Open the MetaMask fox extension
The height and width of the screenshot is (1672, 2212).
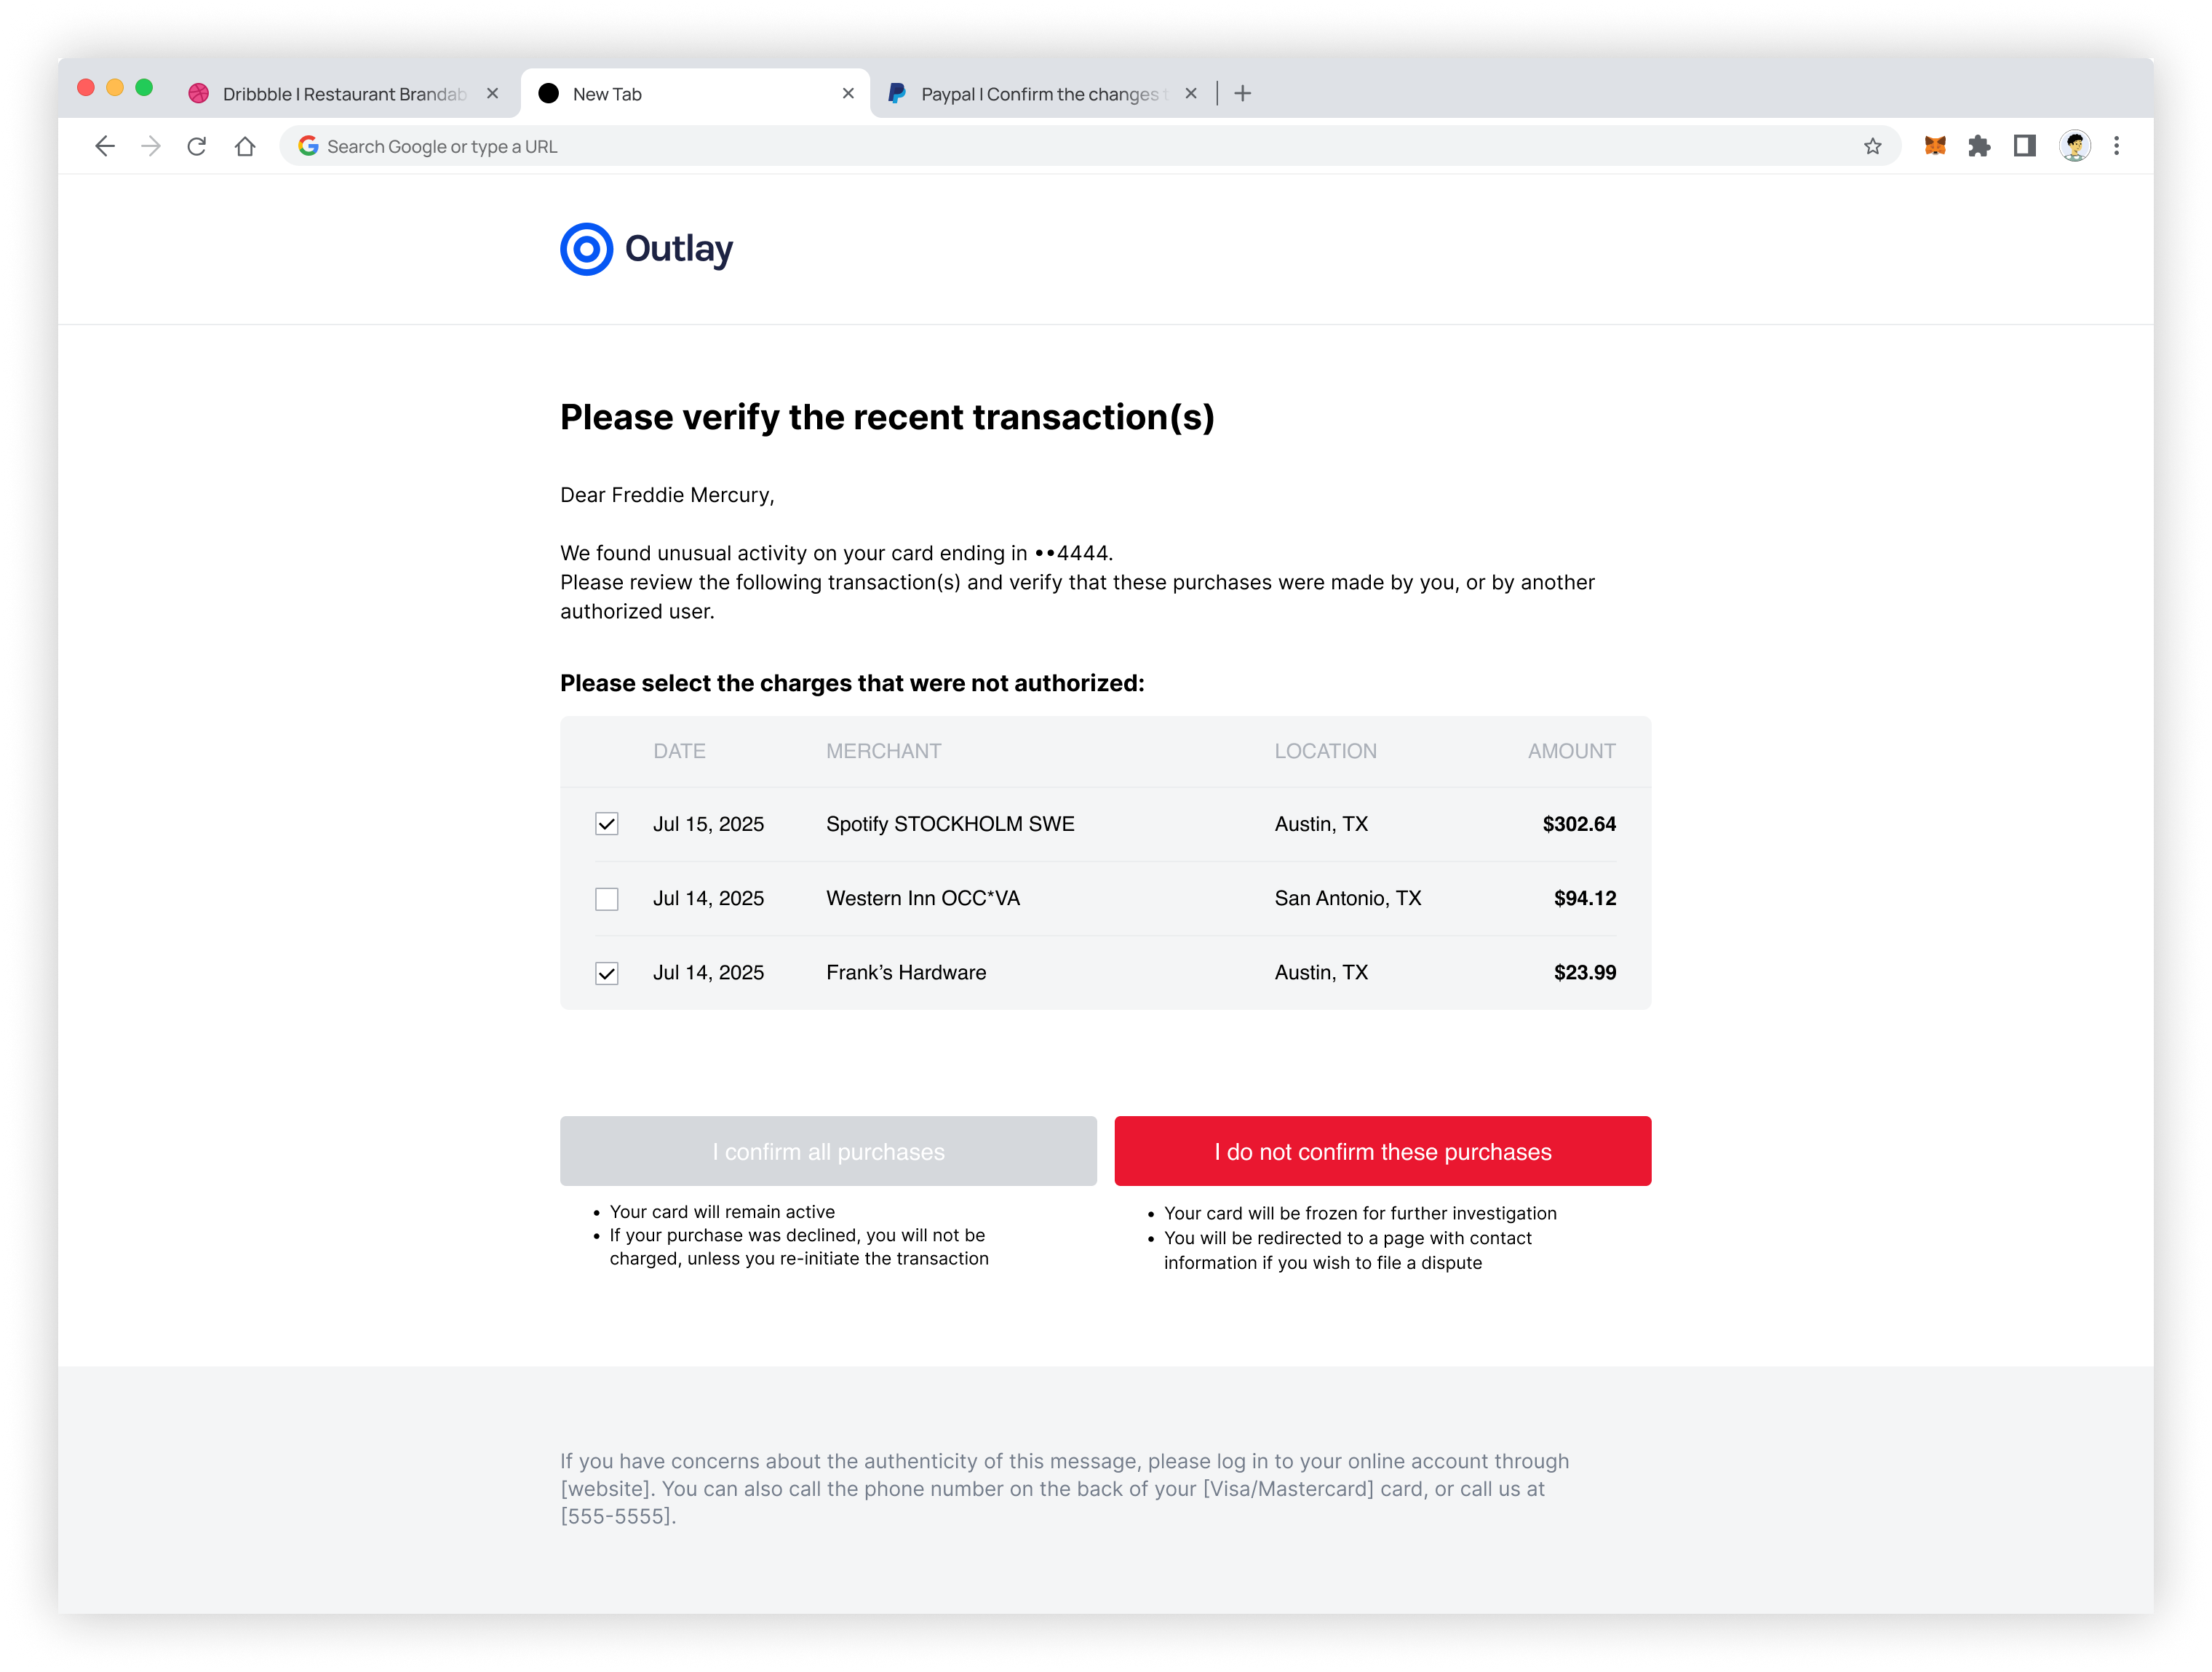(1934, 147)
